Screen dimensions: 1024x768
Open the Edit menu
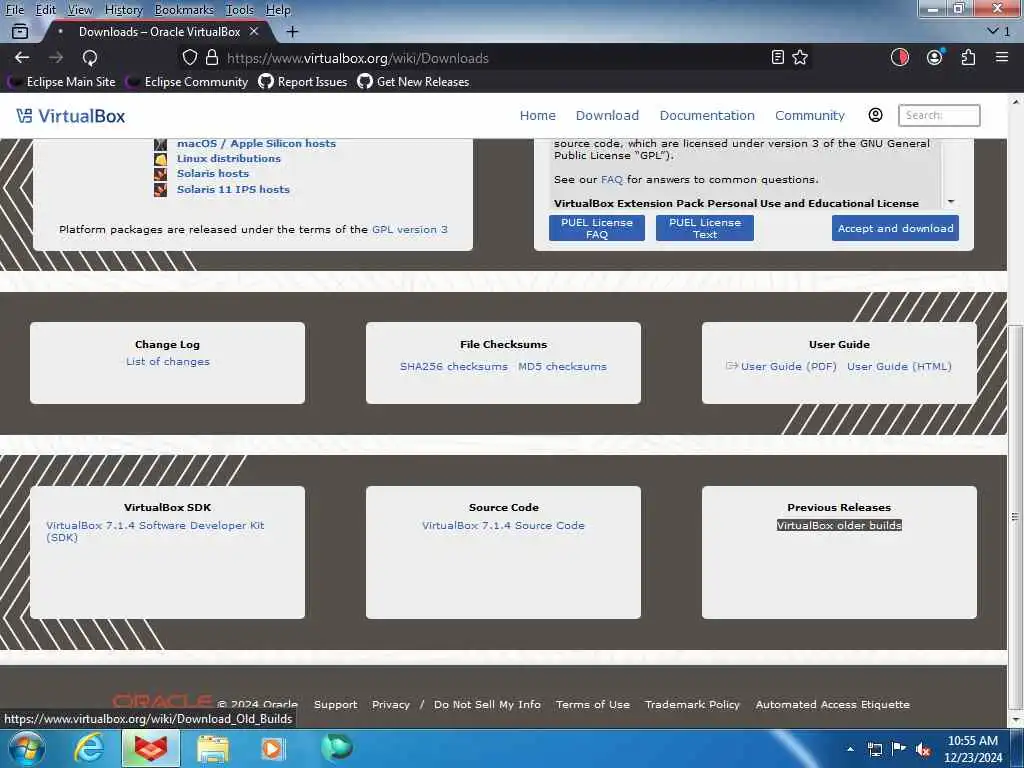tap(46, 10)
